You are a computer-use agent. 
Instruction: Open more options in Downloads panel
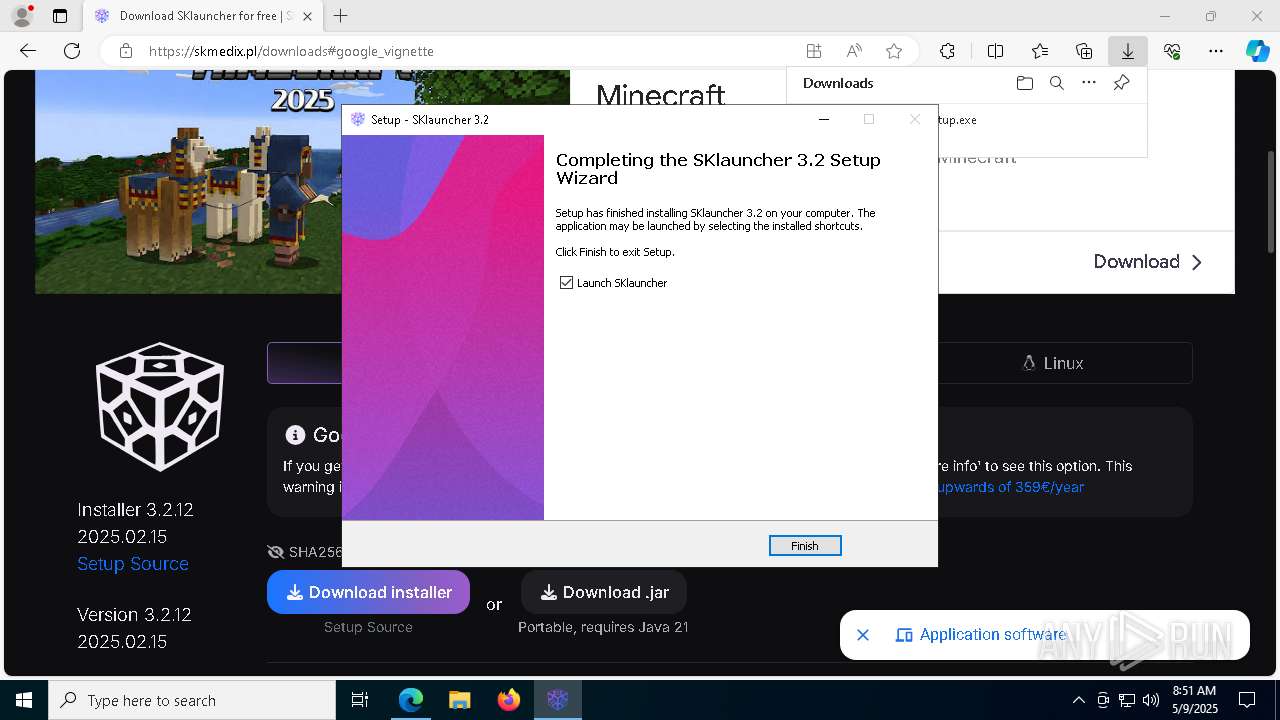click(1089, 83)
